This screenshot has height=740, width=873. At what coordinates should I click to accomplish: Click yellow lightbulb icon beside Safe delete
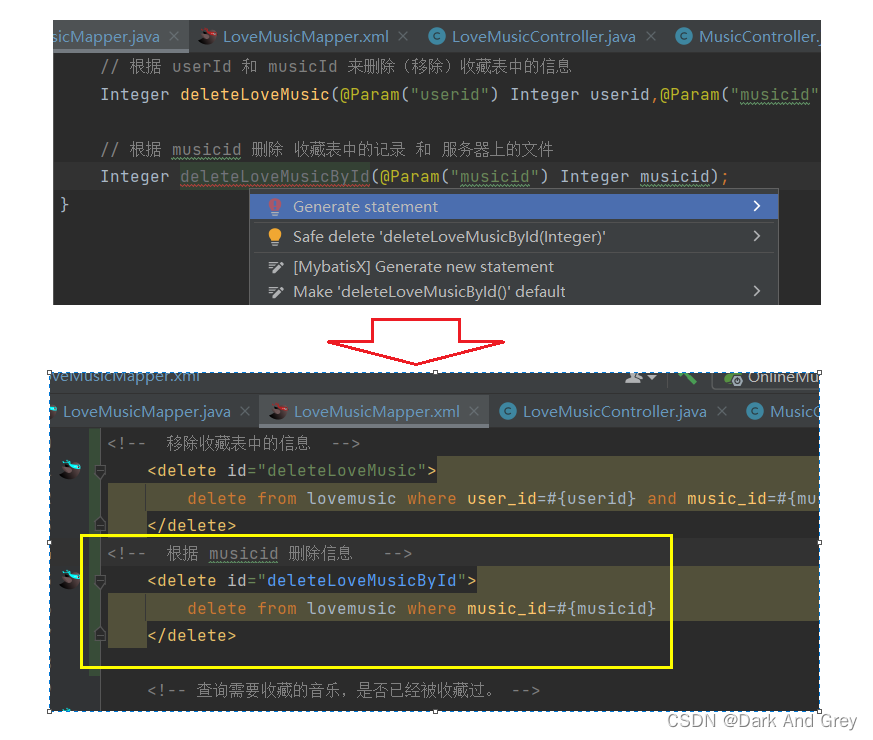tap(274, 237)
